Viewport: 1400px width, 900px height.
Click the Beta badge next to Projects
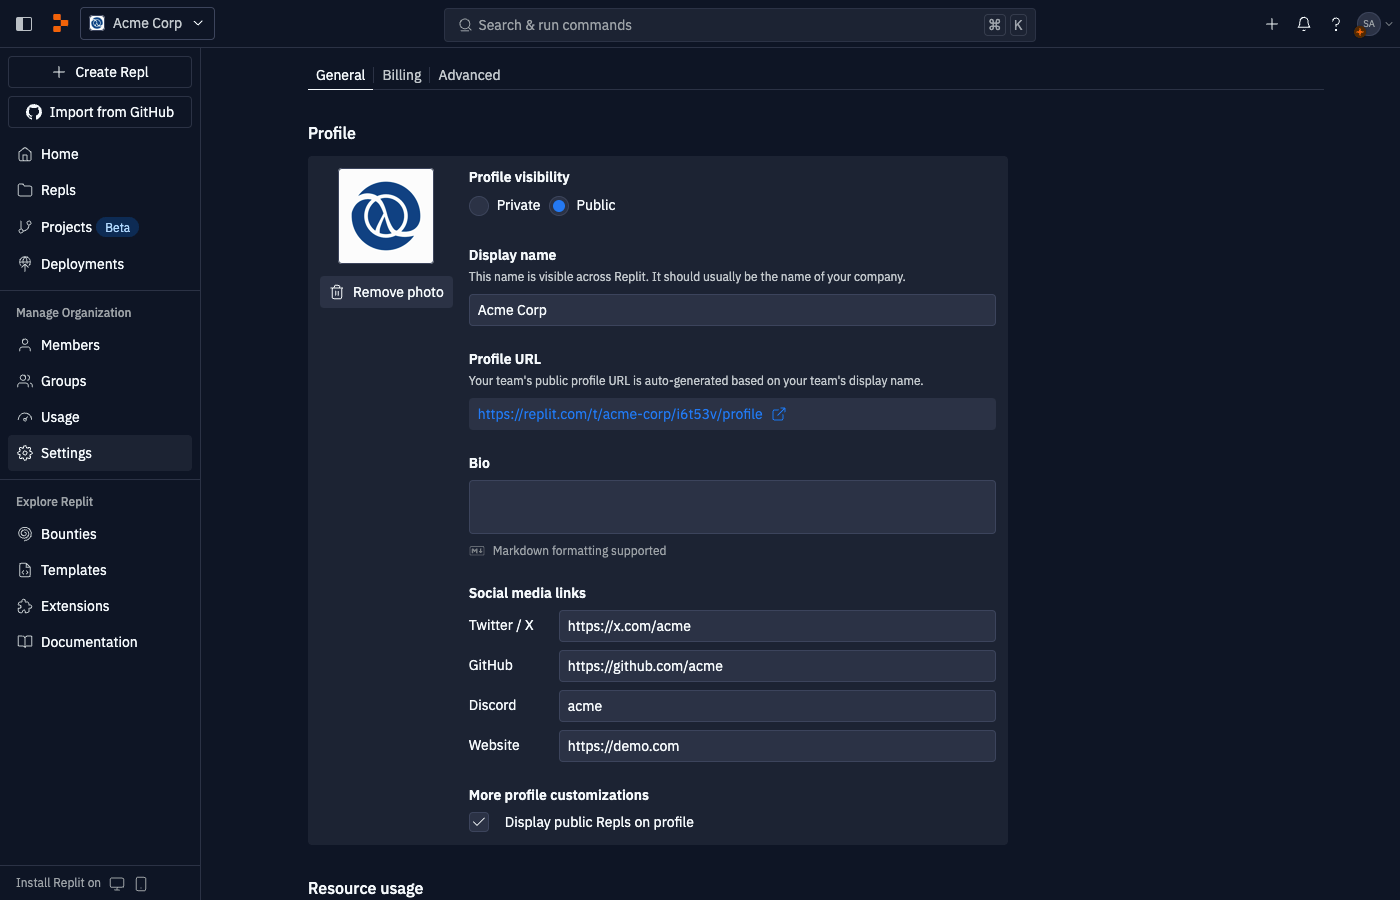(118, 228)
